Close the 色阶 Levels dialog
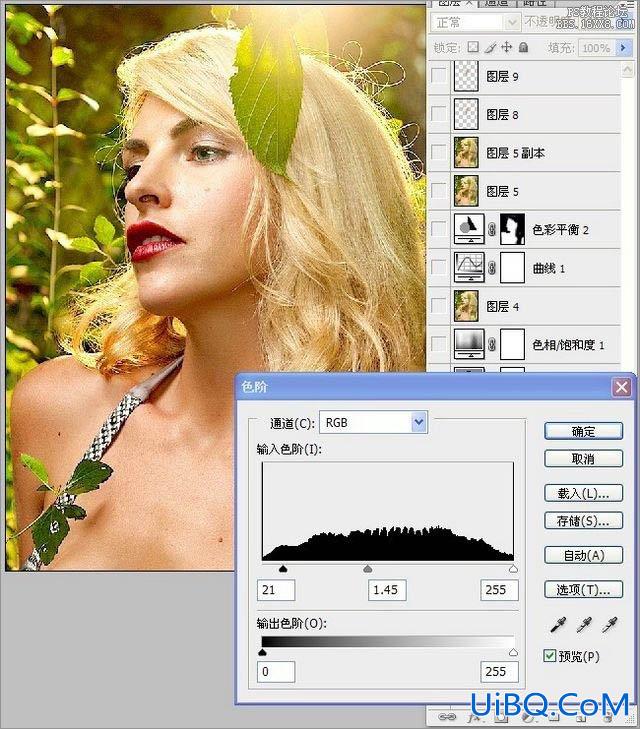The height and width of the screenshot is (729, 640). (x=622, y=387)
